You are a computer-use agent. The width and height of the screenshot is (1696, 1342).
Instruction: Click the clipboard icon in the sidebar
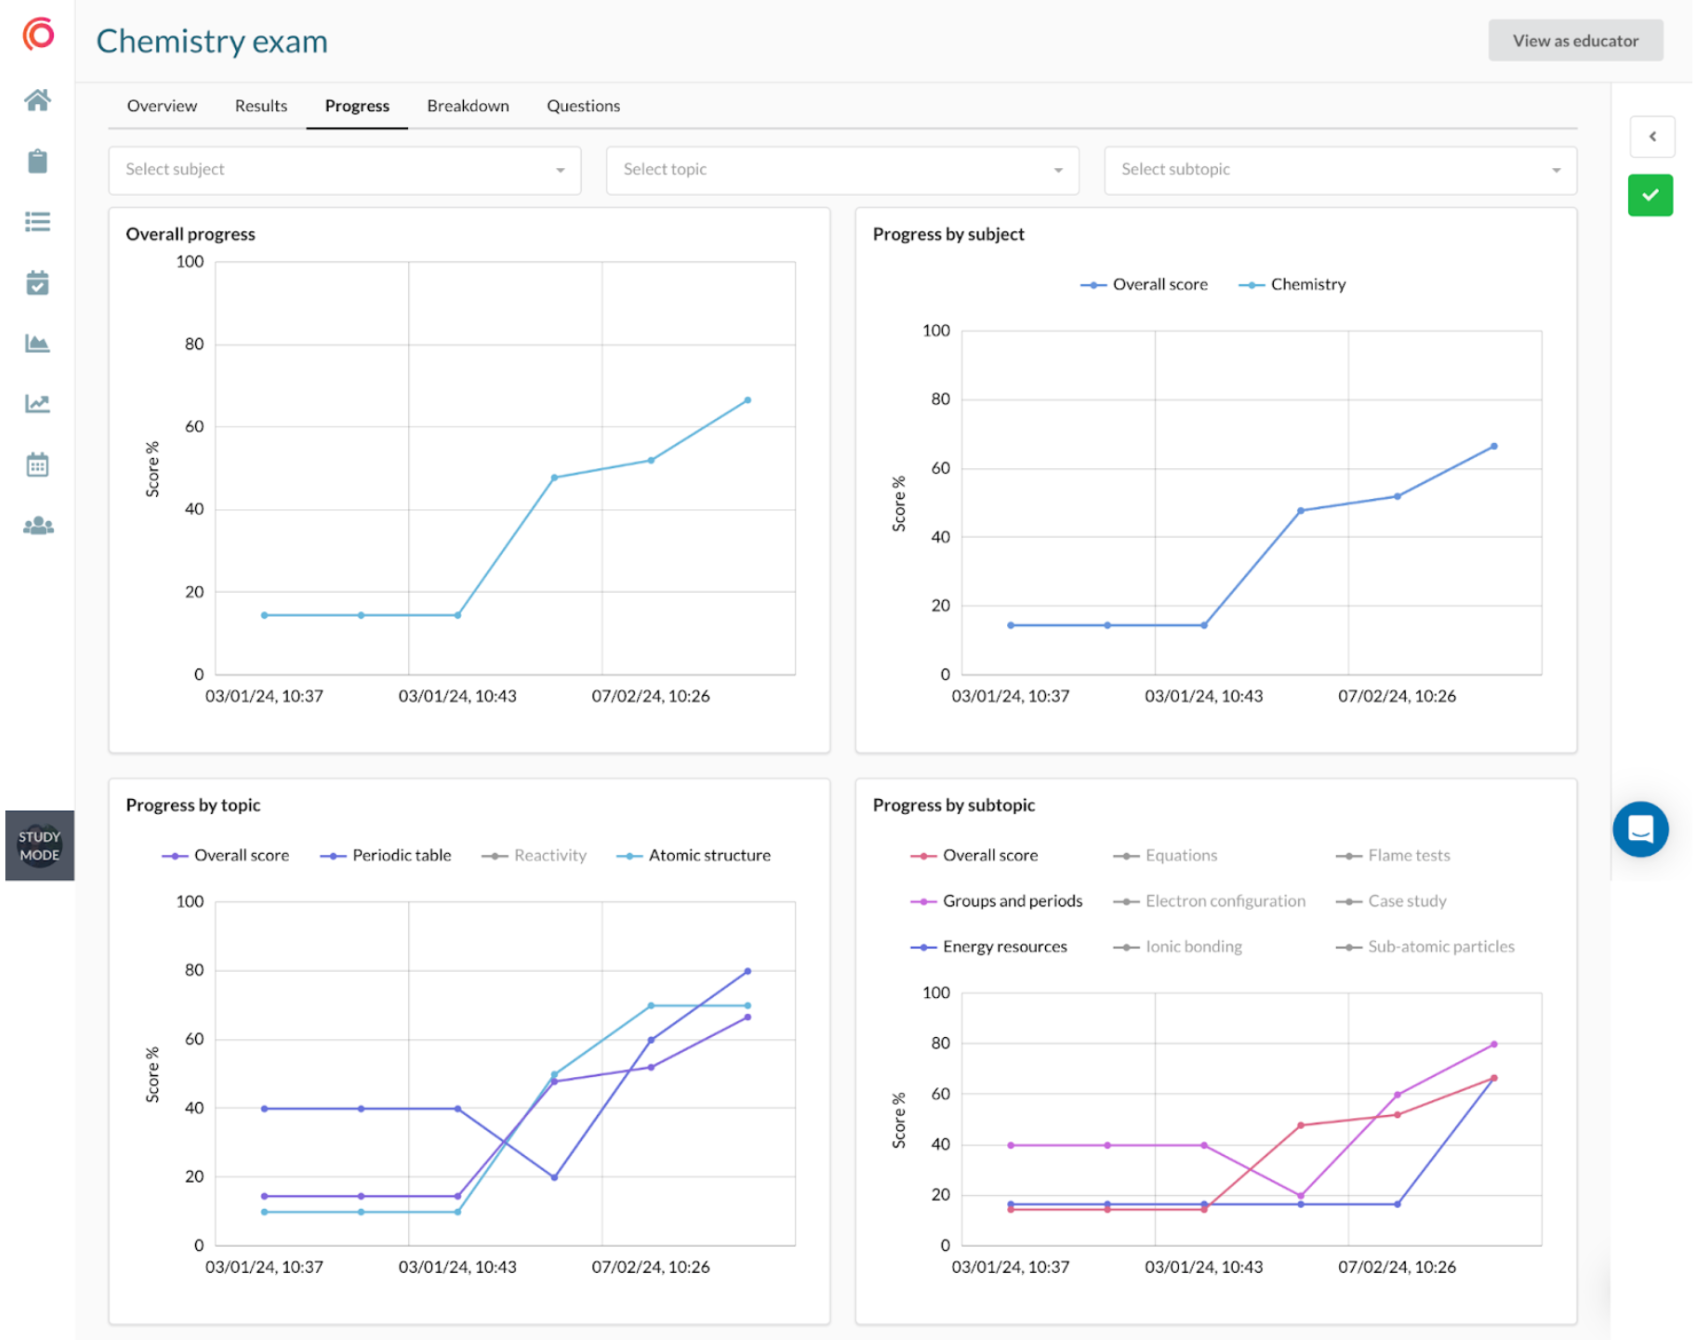click(x=38, y=161)
